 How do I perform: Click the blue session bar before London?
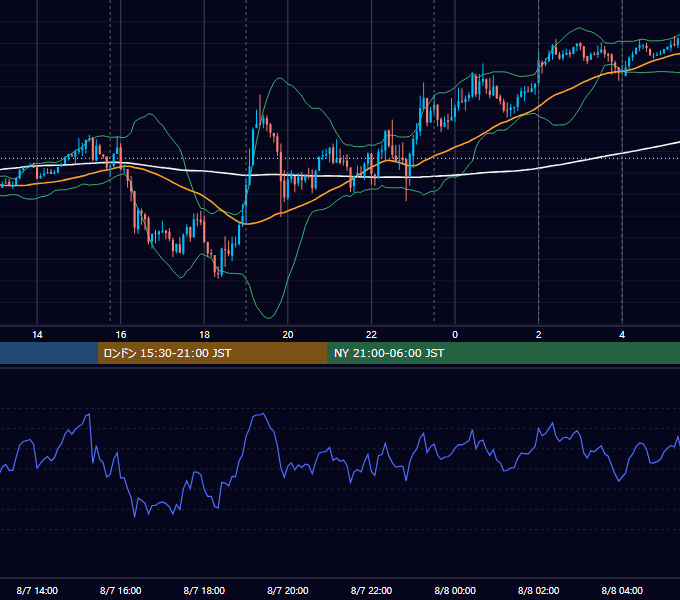49,353
